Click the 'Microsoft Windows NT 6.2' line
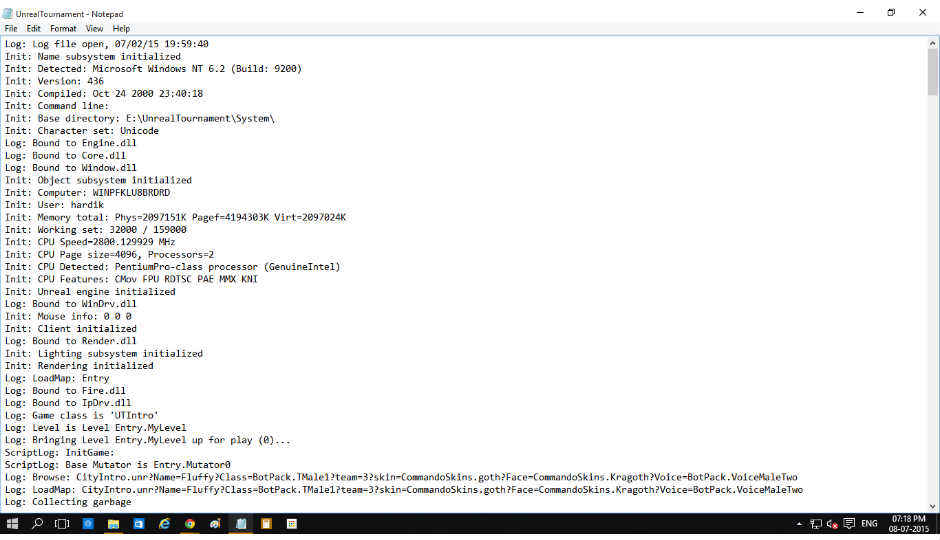The width and height of the screenshot is (940, 540). [153, 69]
